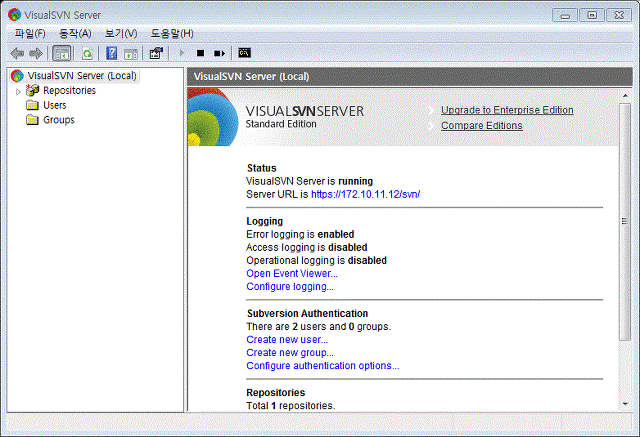Screen dimensions: 640x437
Task: Select Repositories in the tree
Action: click(x=69, y=90)
